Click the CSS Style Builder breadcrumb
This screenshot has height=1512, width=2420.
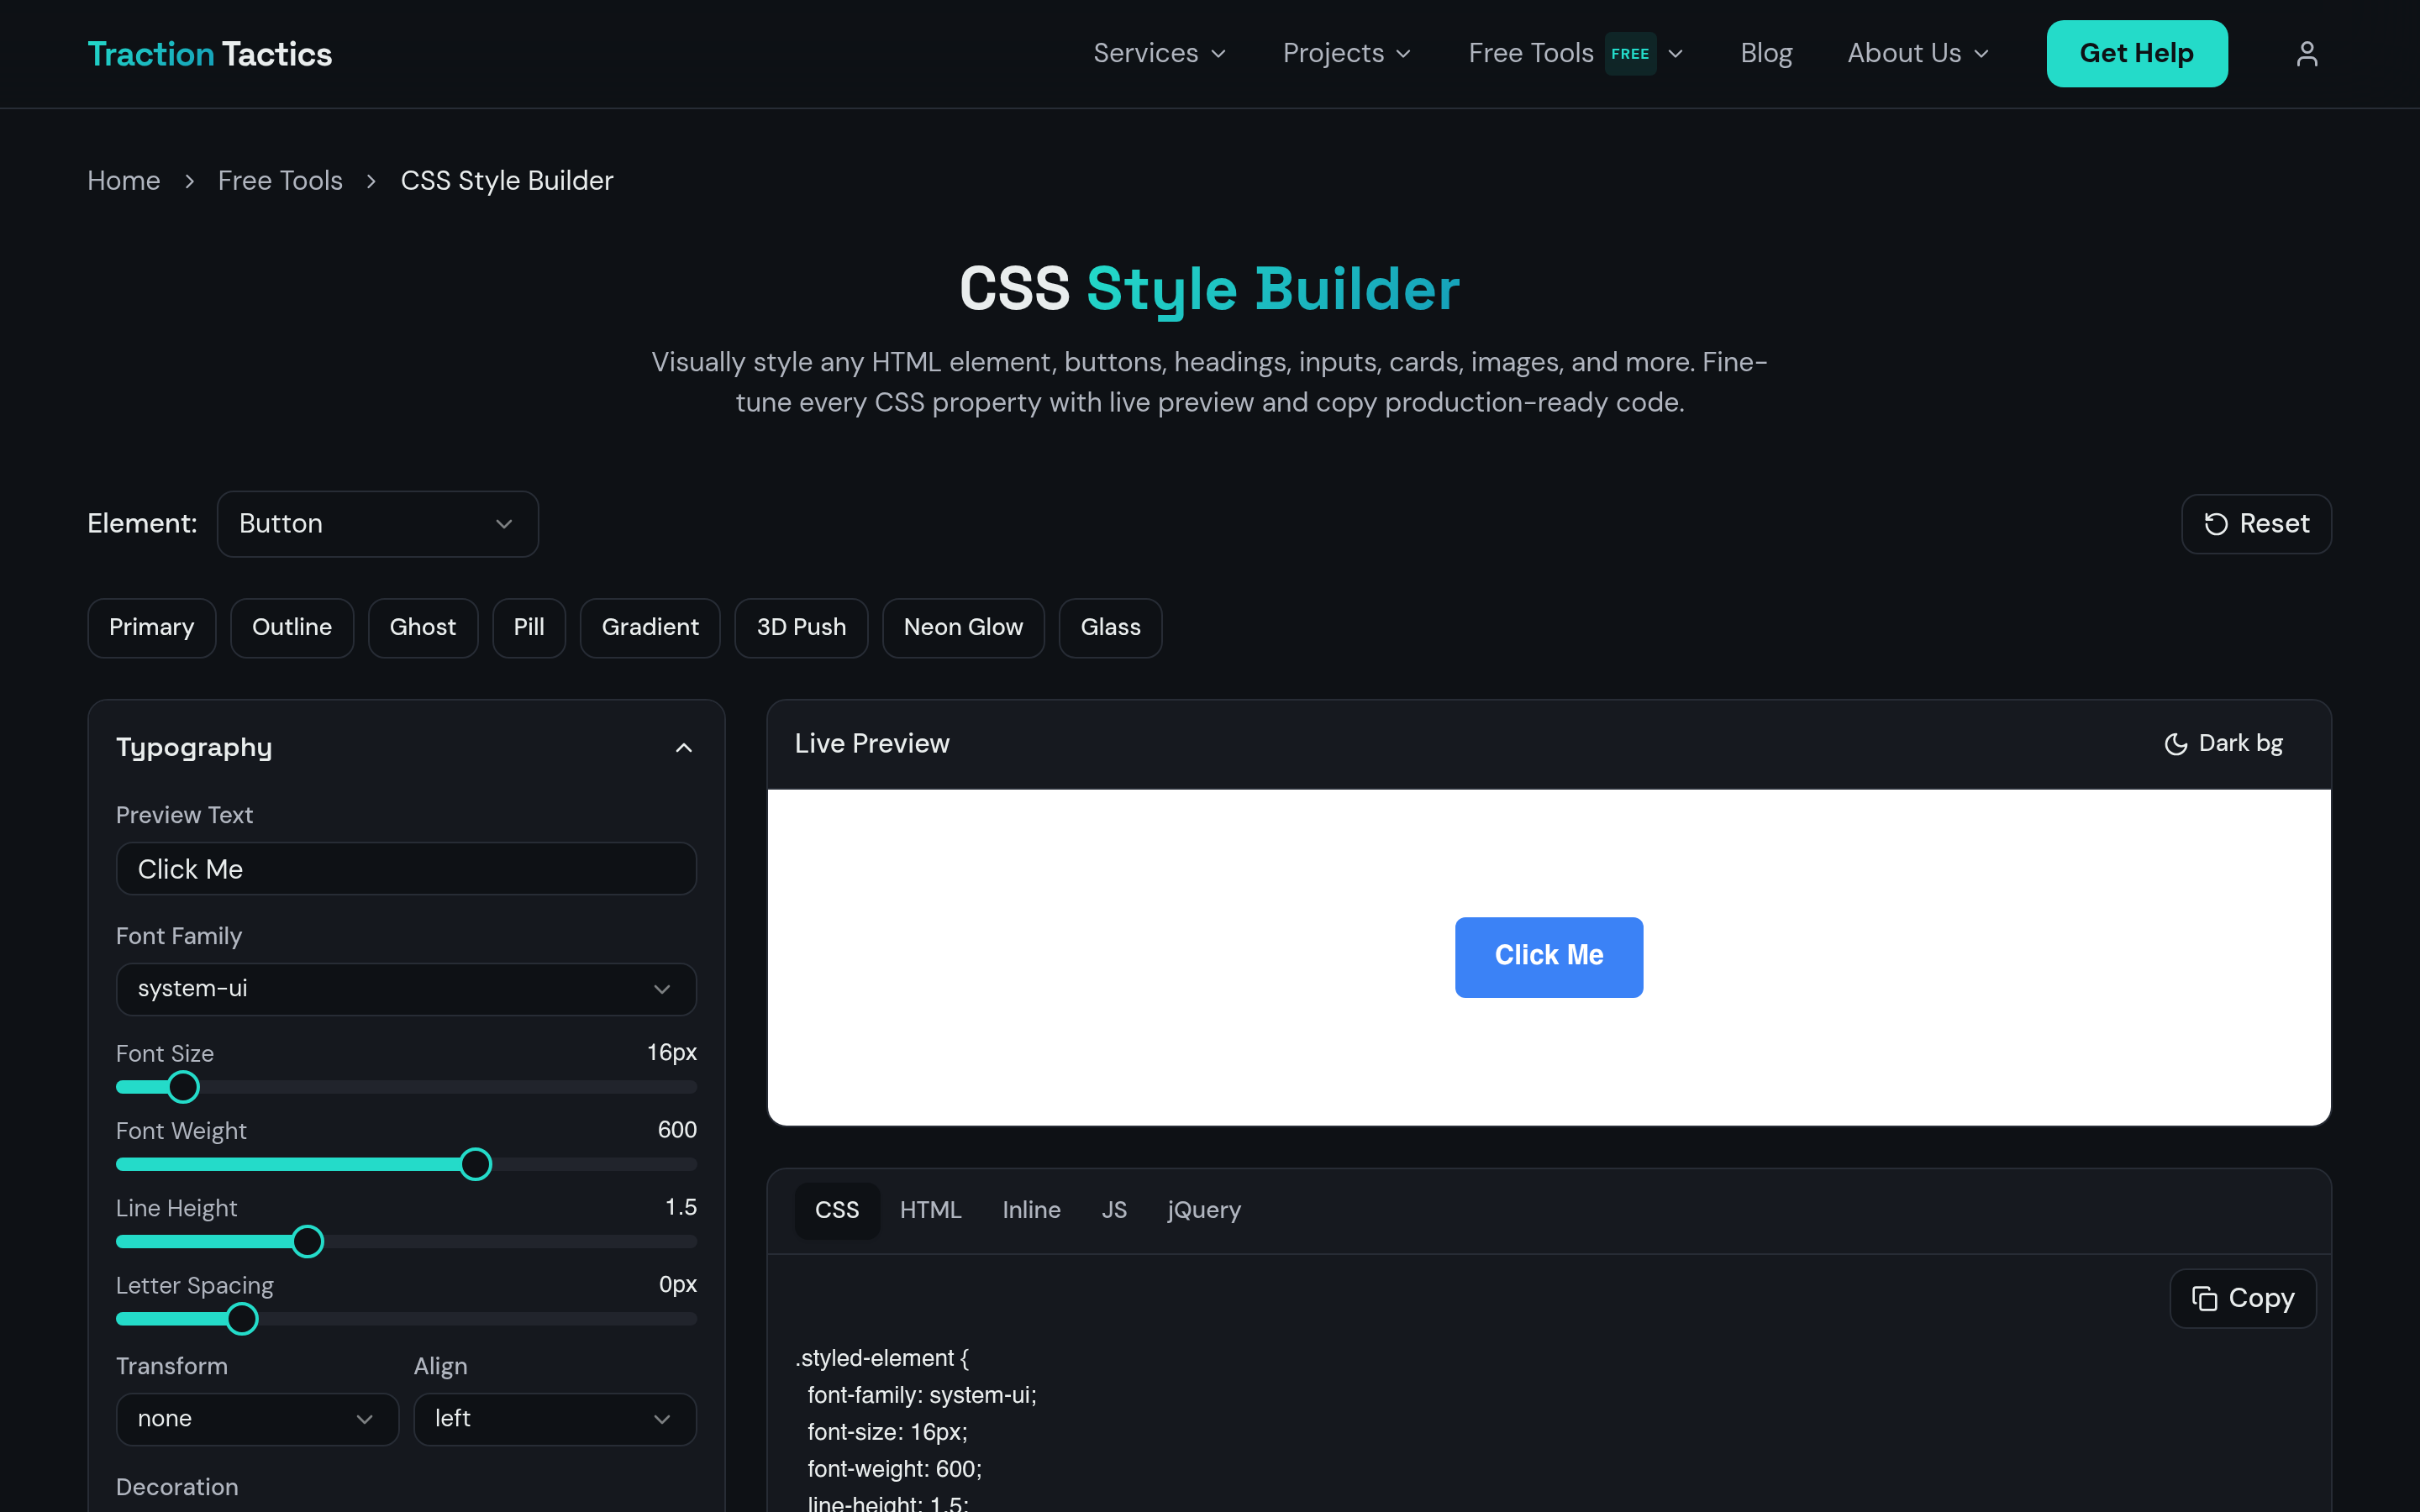507,181
